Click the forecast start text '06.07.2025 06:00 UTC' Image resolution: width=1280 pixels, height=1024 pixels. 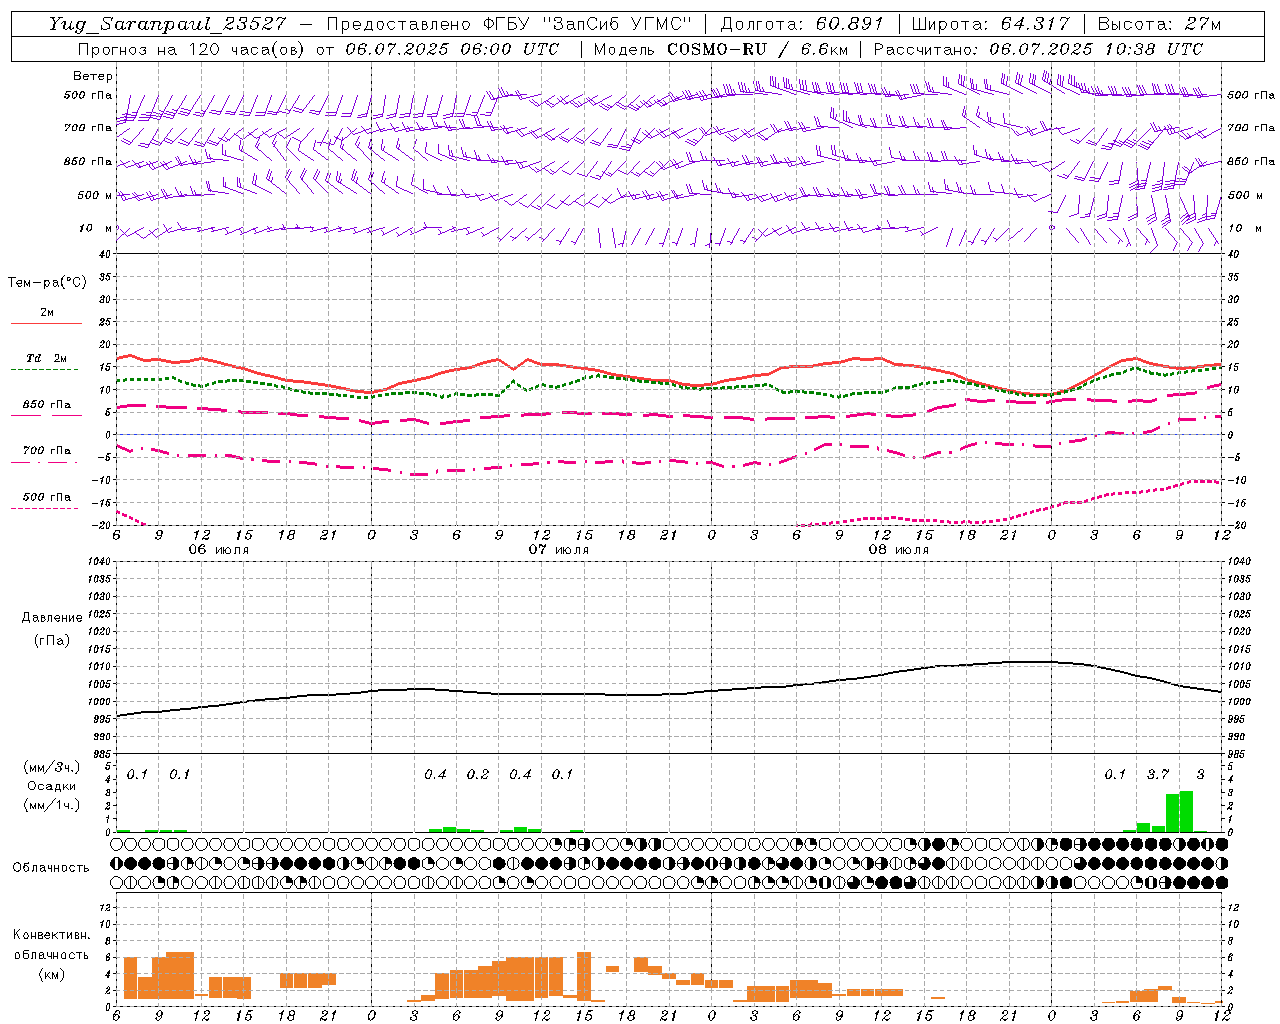[452, 49]
